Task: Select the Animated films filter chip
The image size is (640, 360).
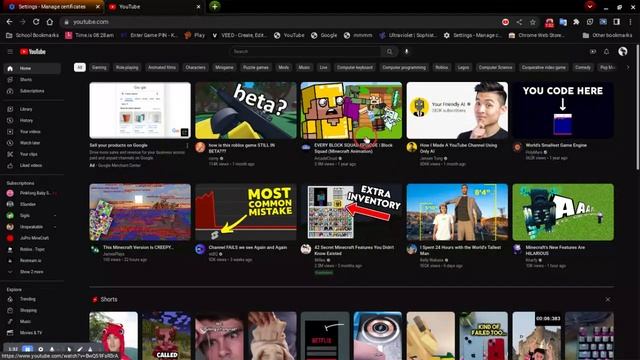Action: pyautogui.click(x=162, y=67)
